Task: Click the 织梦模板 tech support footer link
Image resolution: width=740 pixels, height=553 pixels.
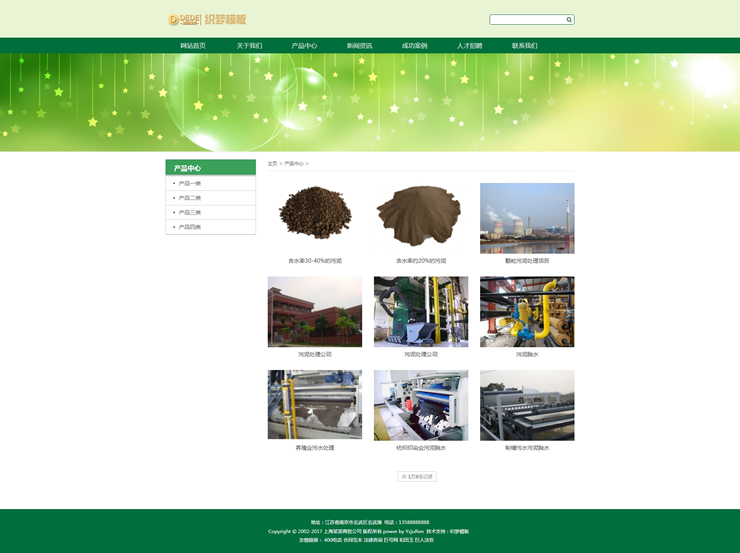Action: 459,531
